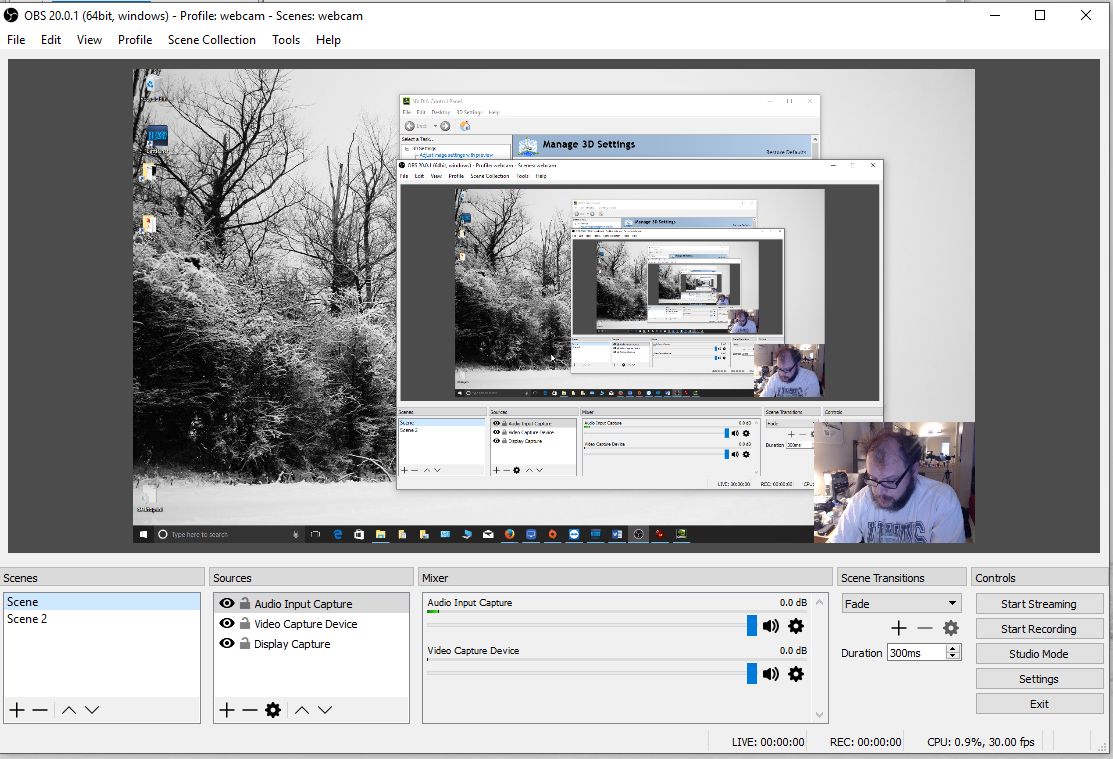Open source properties gear icon
Screen dimensions: 1113x759
point(273,710)
